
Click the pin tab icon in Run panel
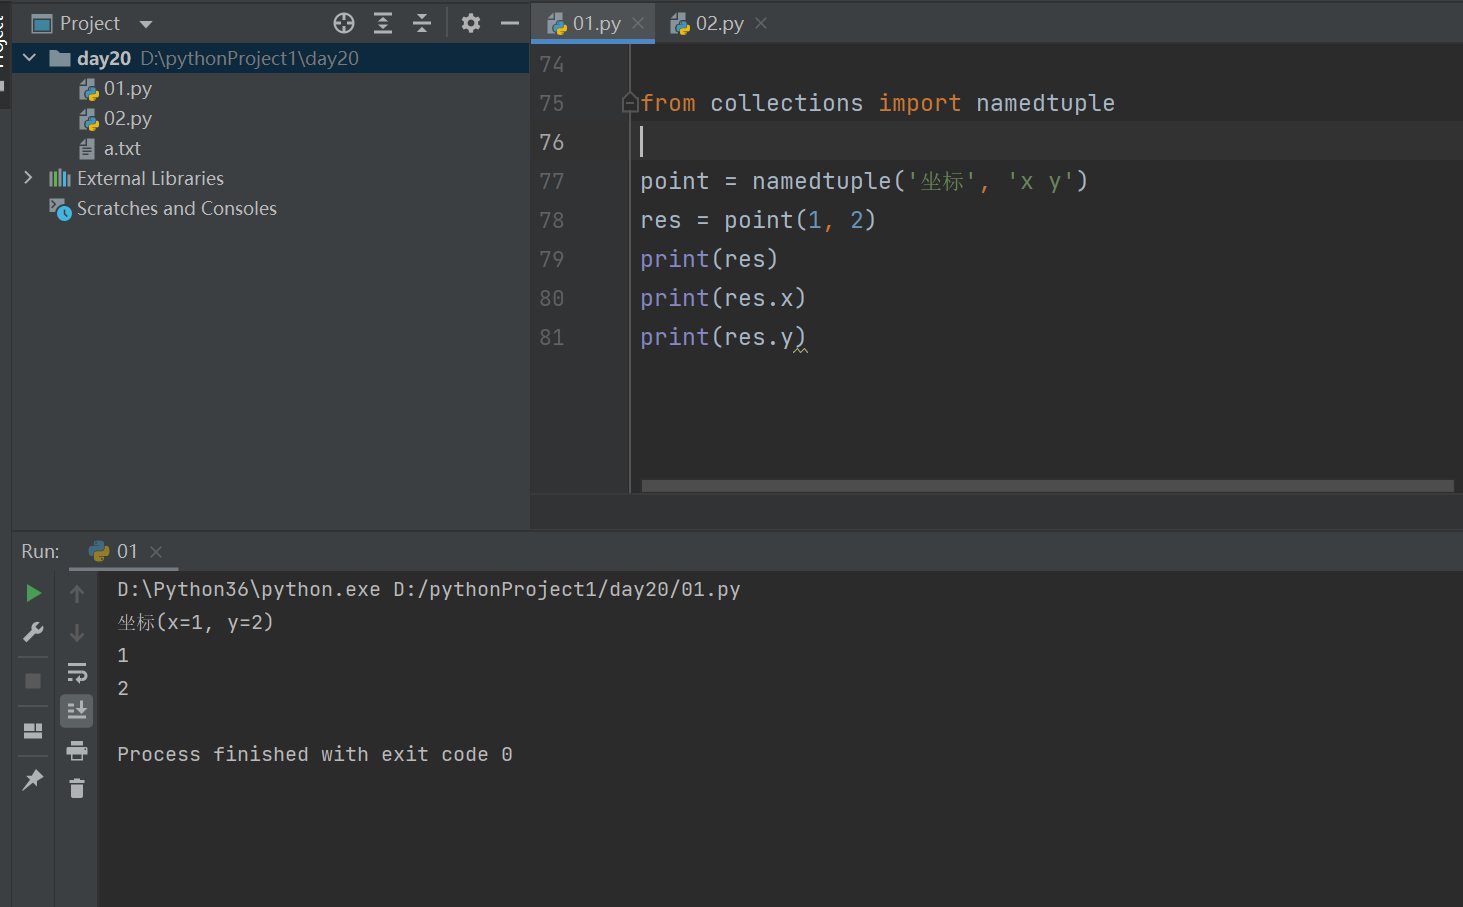click(33, 780)
